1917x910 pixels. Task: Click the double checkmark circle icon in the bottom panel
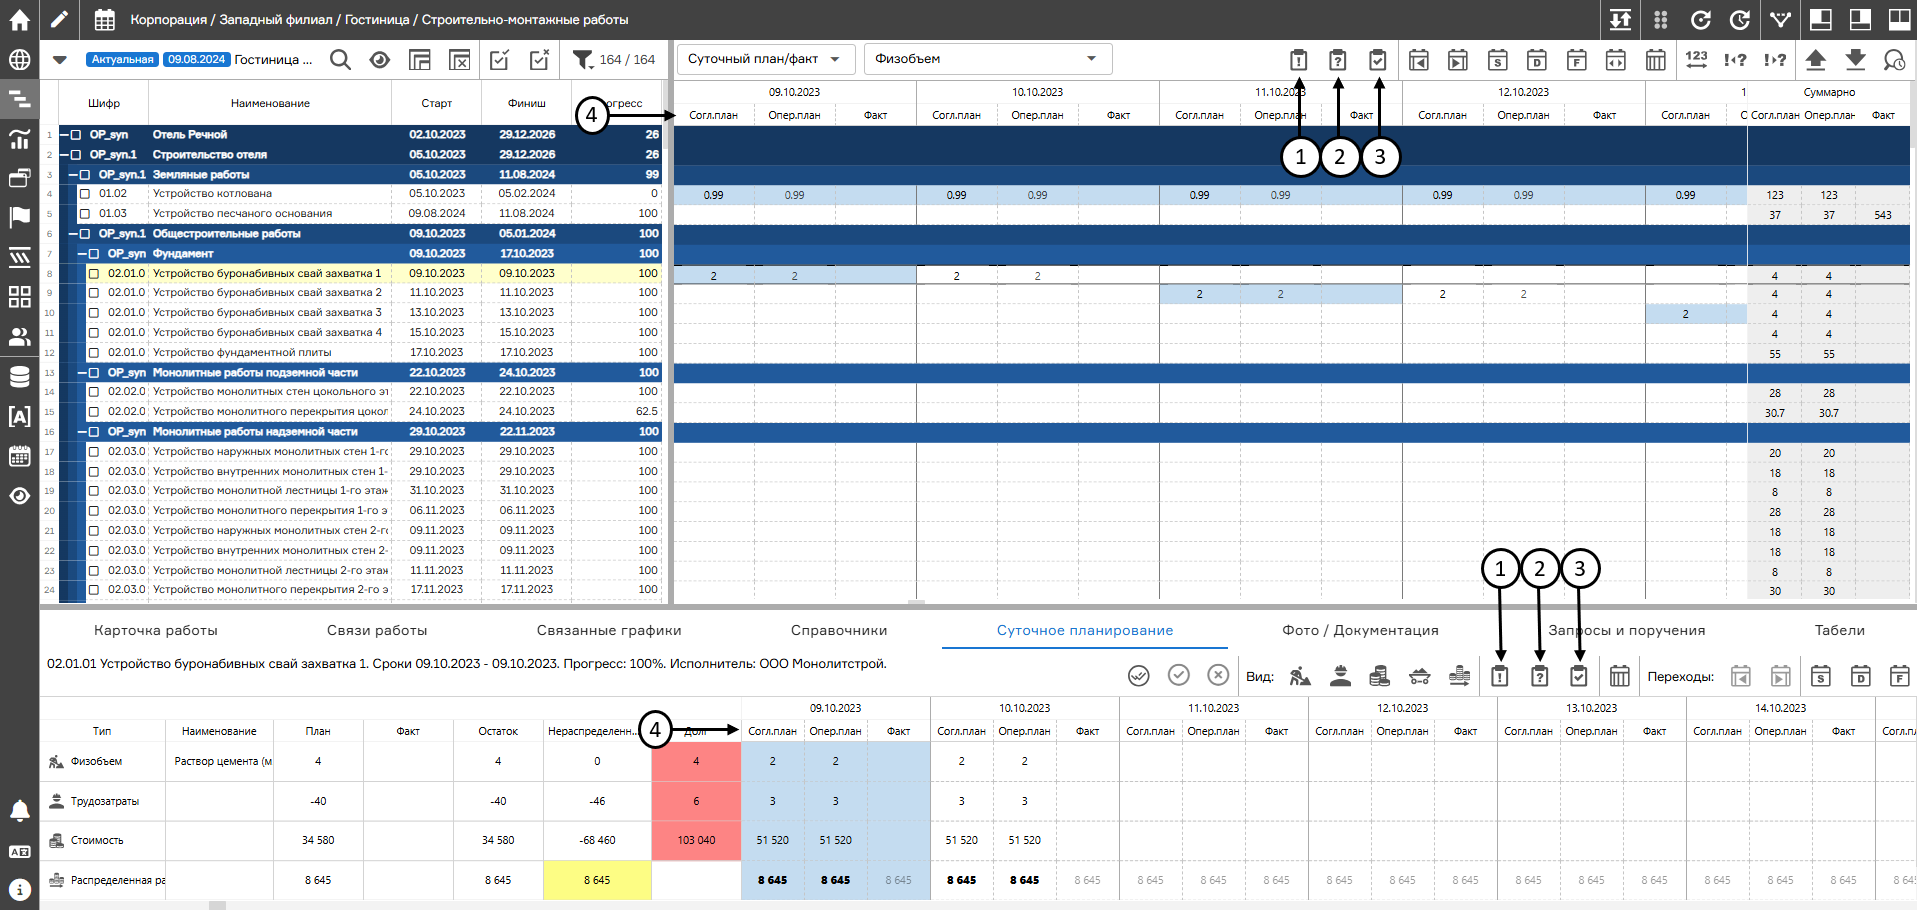click(1139, 676)
